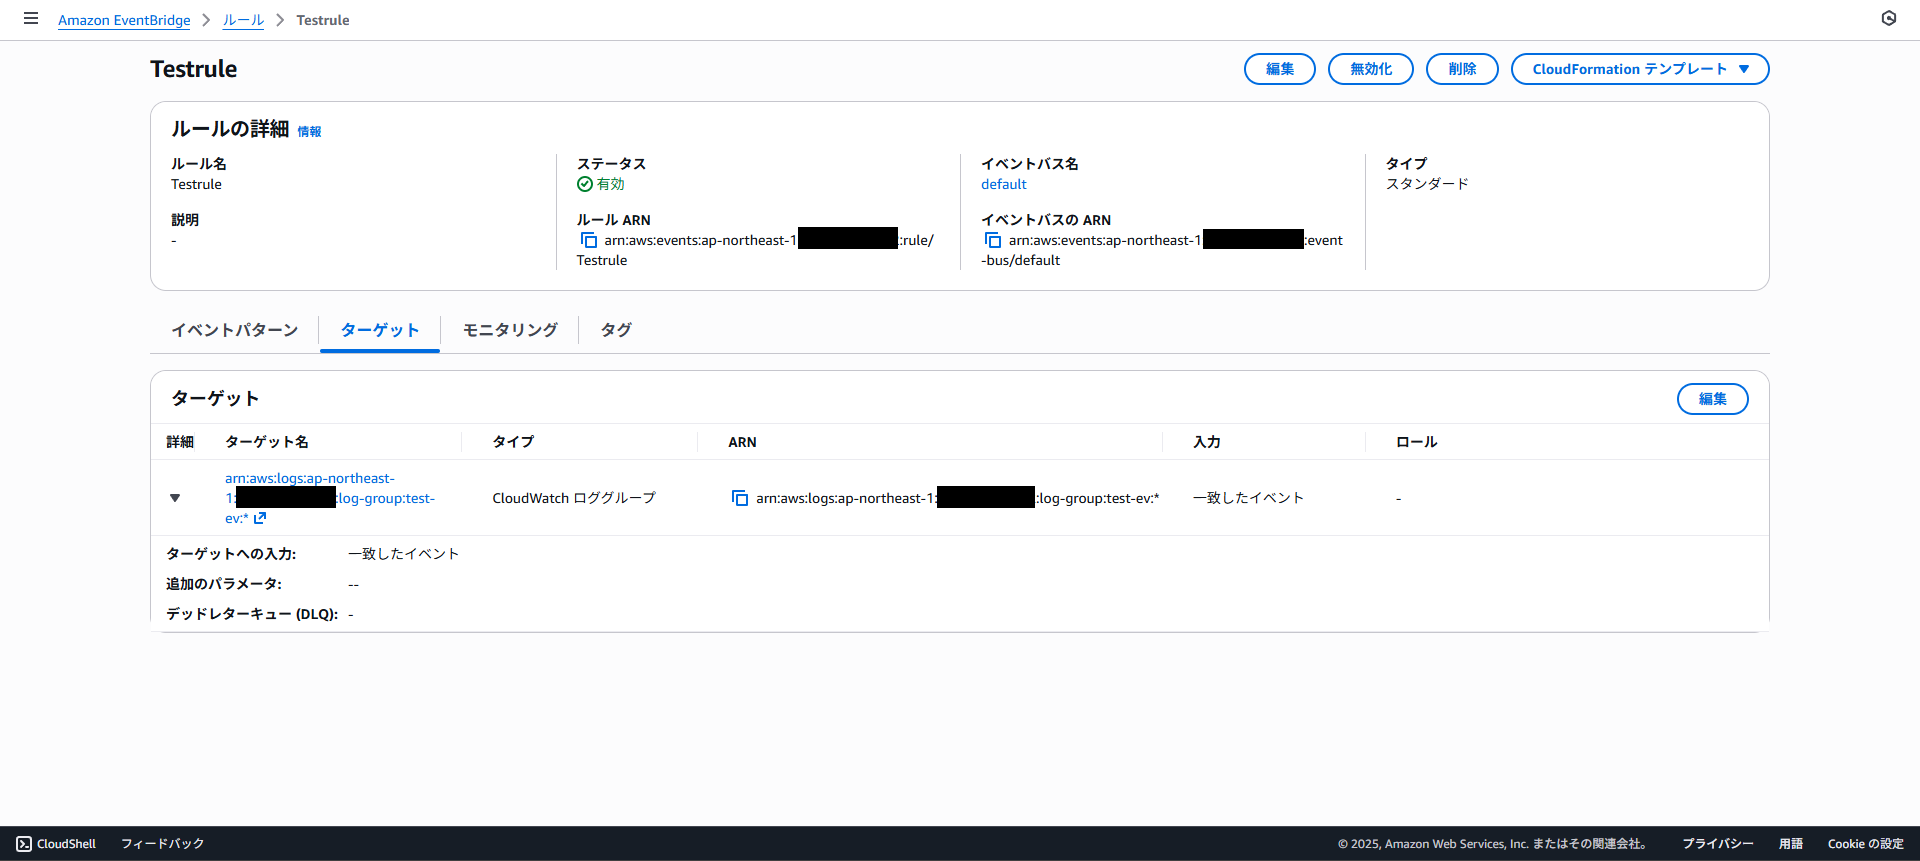Click the 編集 button at page top
Viewport: 1920px width, 861px height.
point(1279,69)
